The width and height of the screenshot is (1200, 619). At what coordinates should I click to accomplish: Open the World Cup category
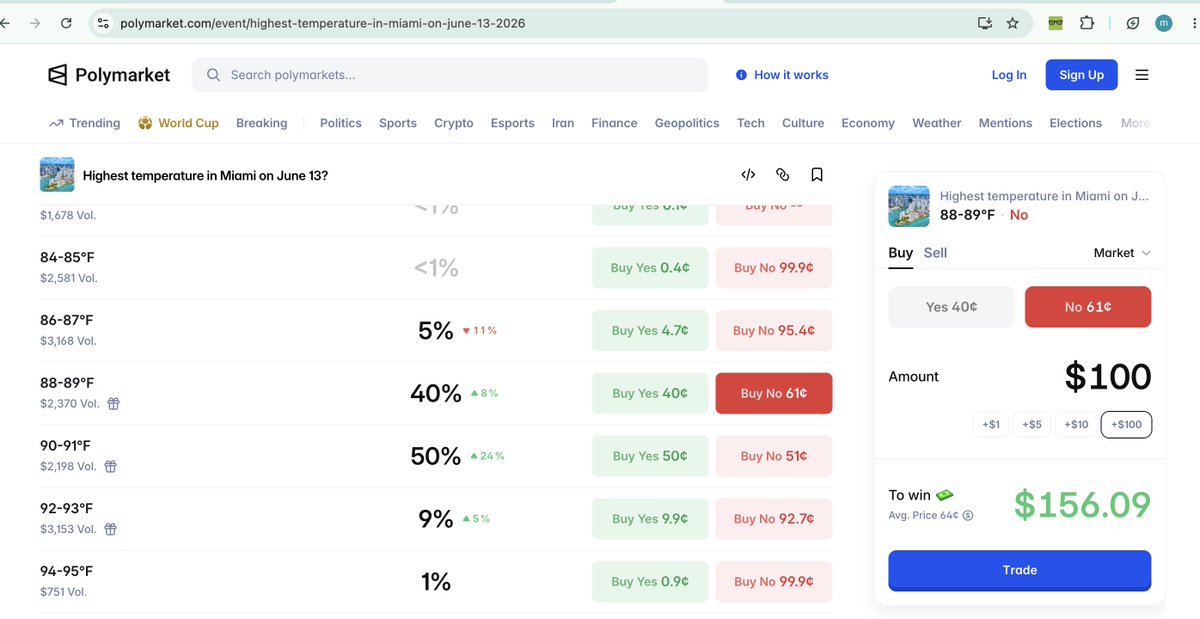(178, 123)
